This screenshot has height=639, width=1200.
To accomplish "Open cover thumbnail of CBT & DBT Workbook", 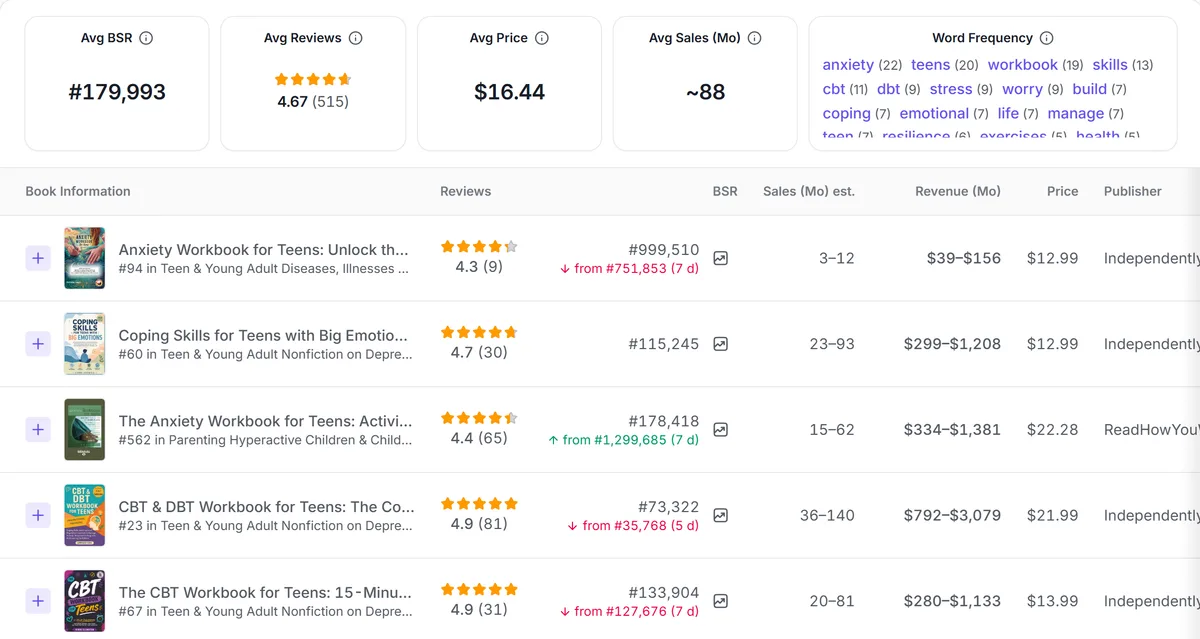I will [85, 516].
